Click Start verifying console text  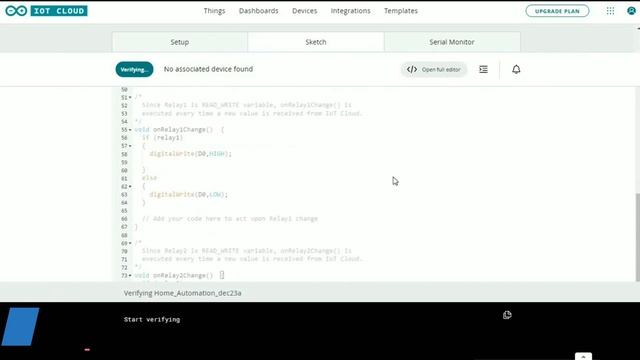152,320
